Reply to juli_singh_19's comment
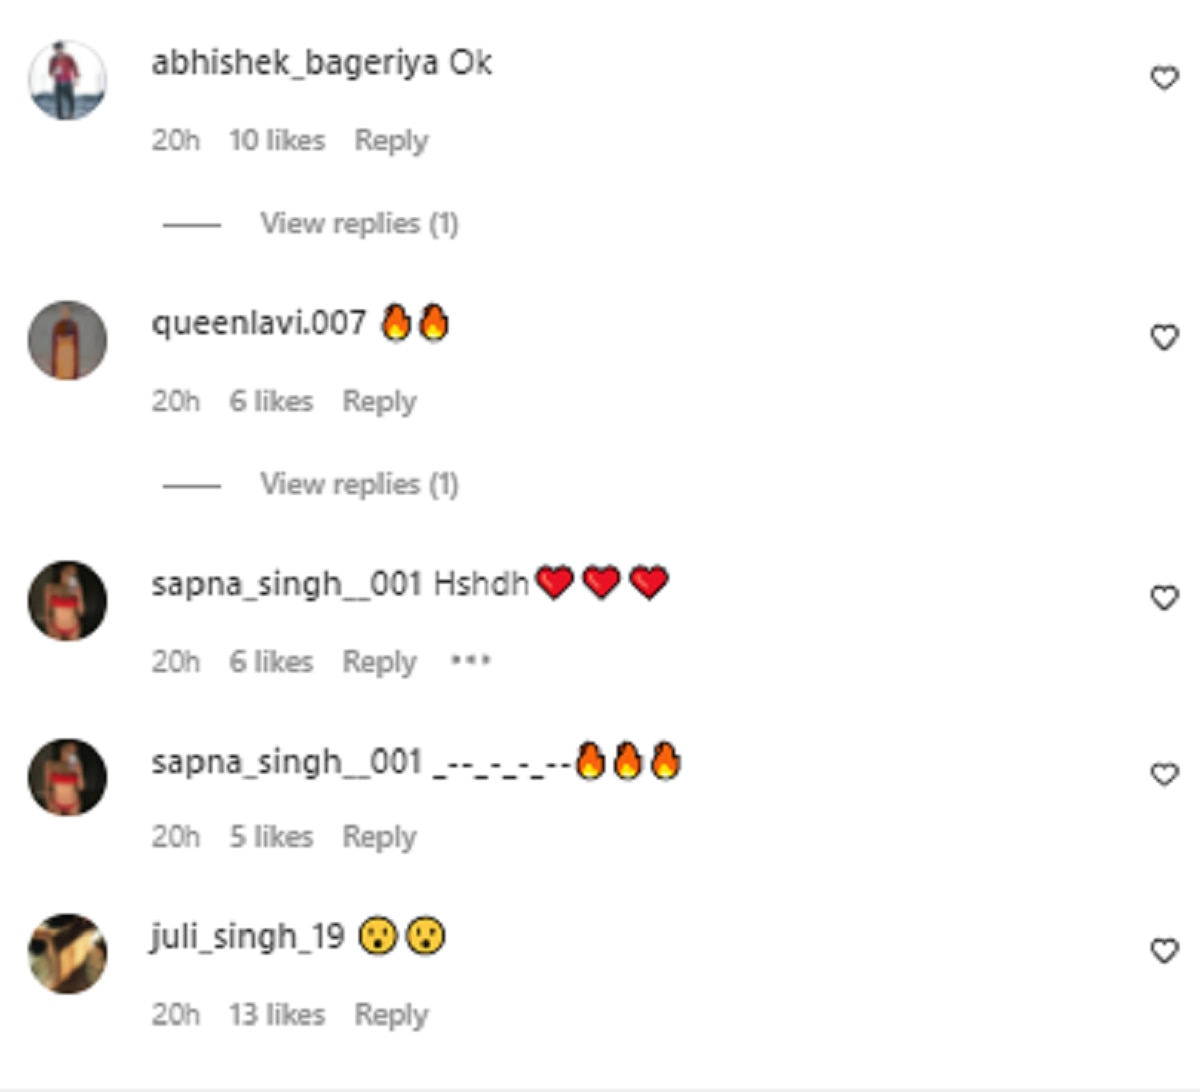Screen dimensions: 1200x1092 391,1015
